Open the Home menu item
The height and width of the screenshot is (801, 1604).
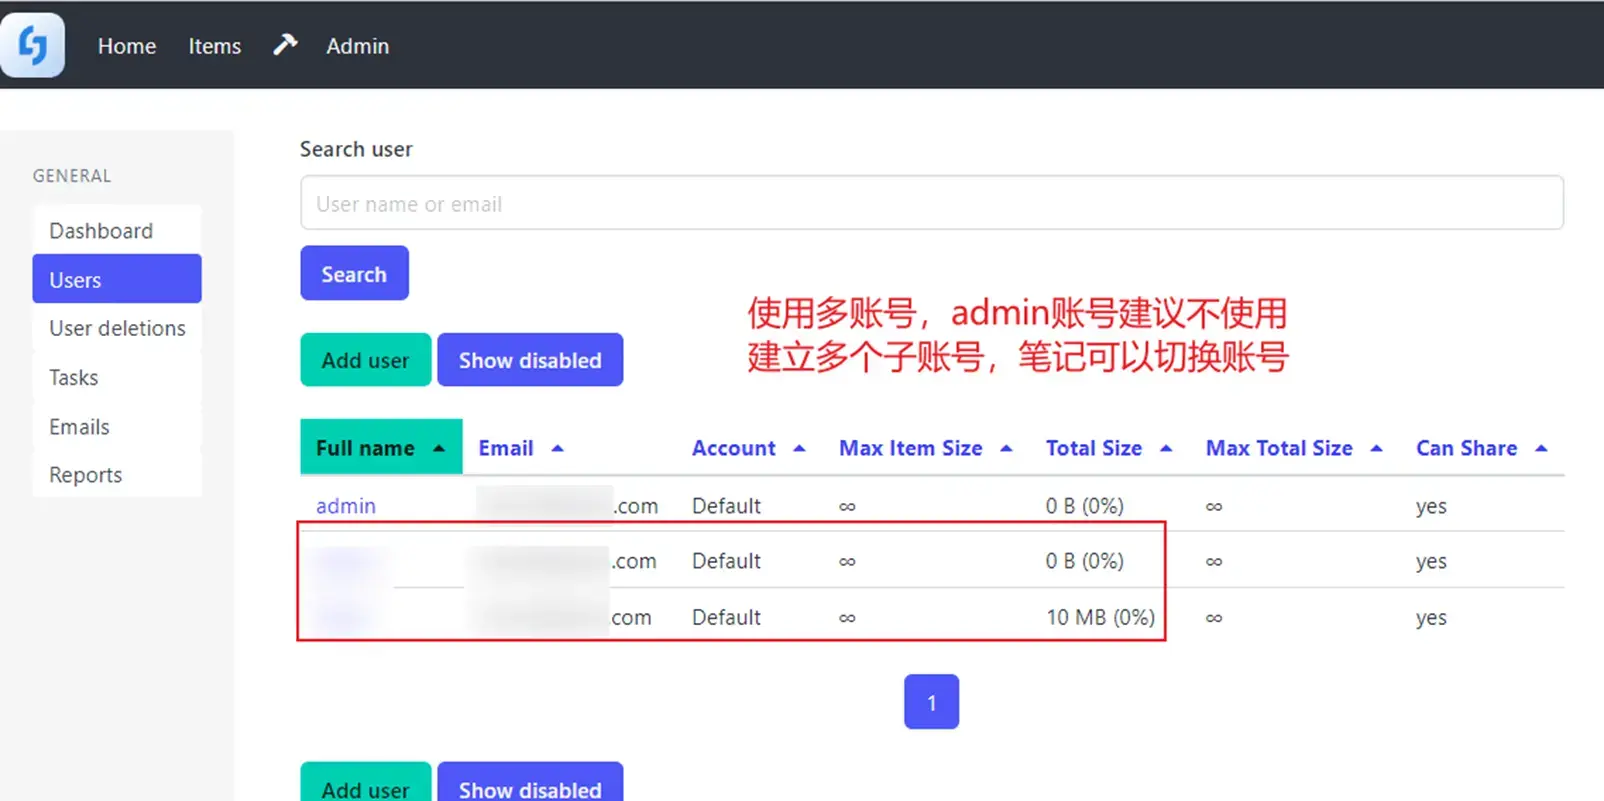(127, 46)
